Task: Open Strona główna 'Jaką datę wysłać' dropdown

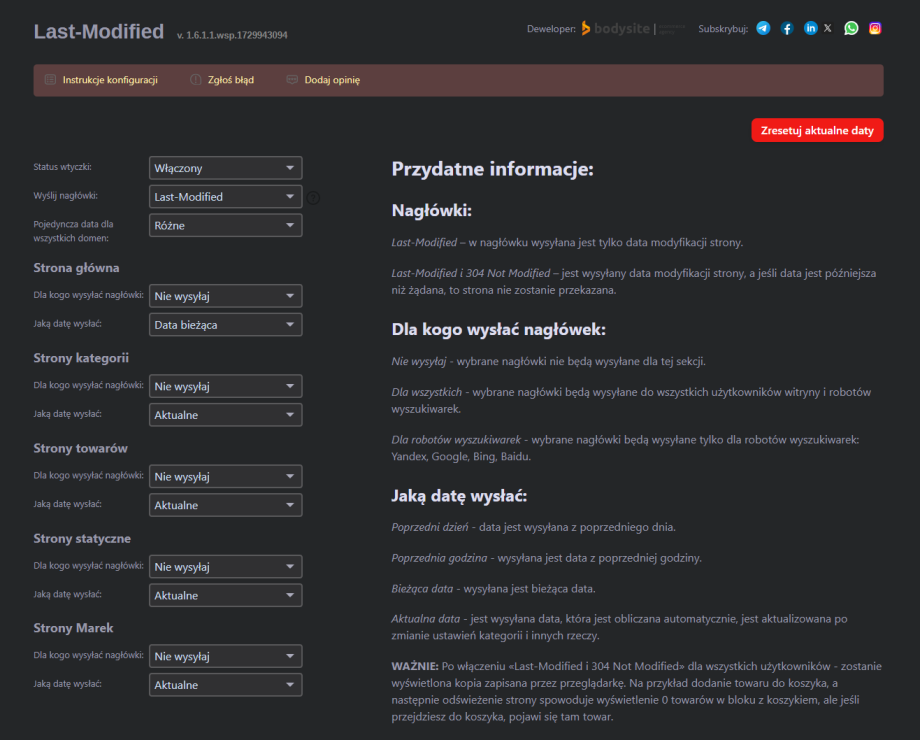Action: tap(225, 325)
